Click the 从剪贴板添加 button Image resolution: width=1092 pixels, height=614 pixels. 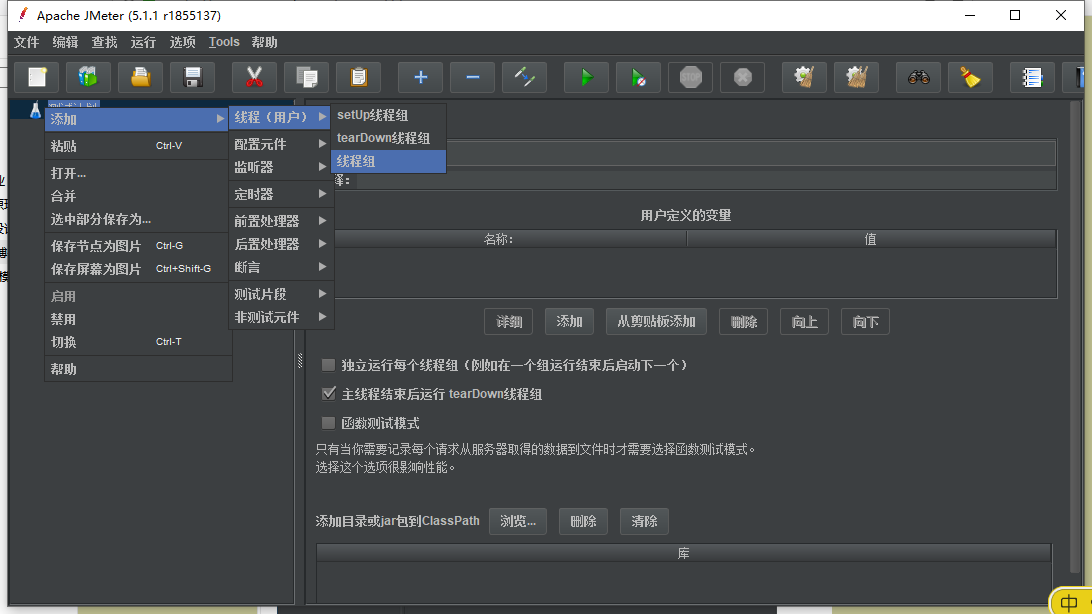coord(656,322)
